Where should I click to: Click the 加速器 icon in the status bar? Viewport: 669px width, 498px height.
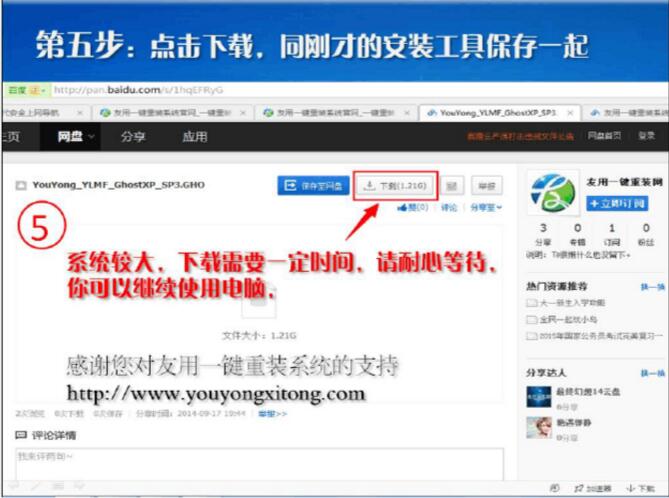point(594,488)
